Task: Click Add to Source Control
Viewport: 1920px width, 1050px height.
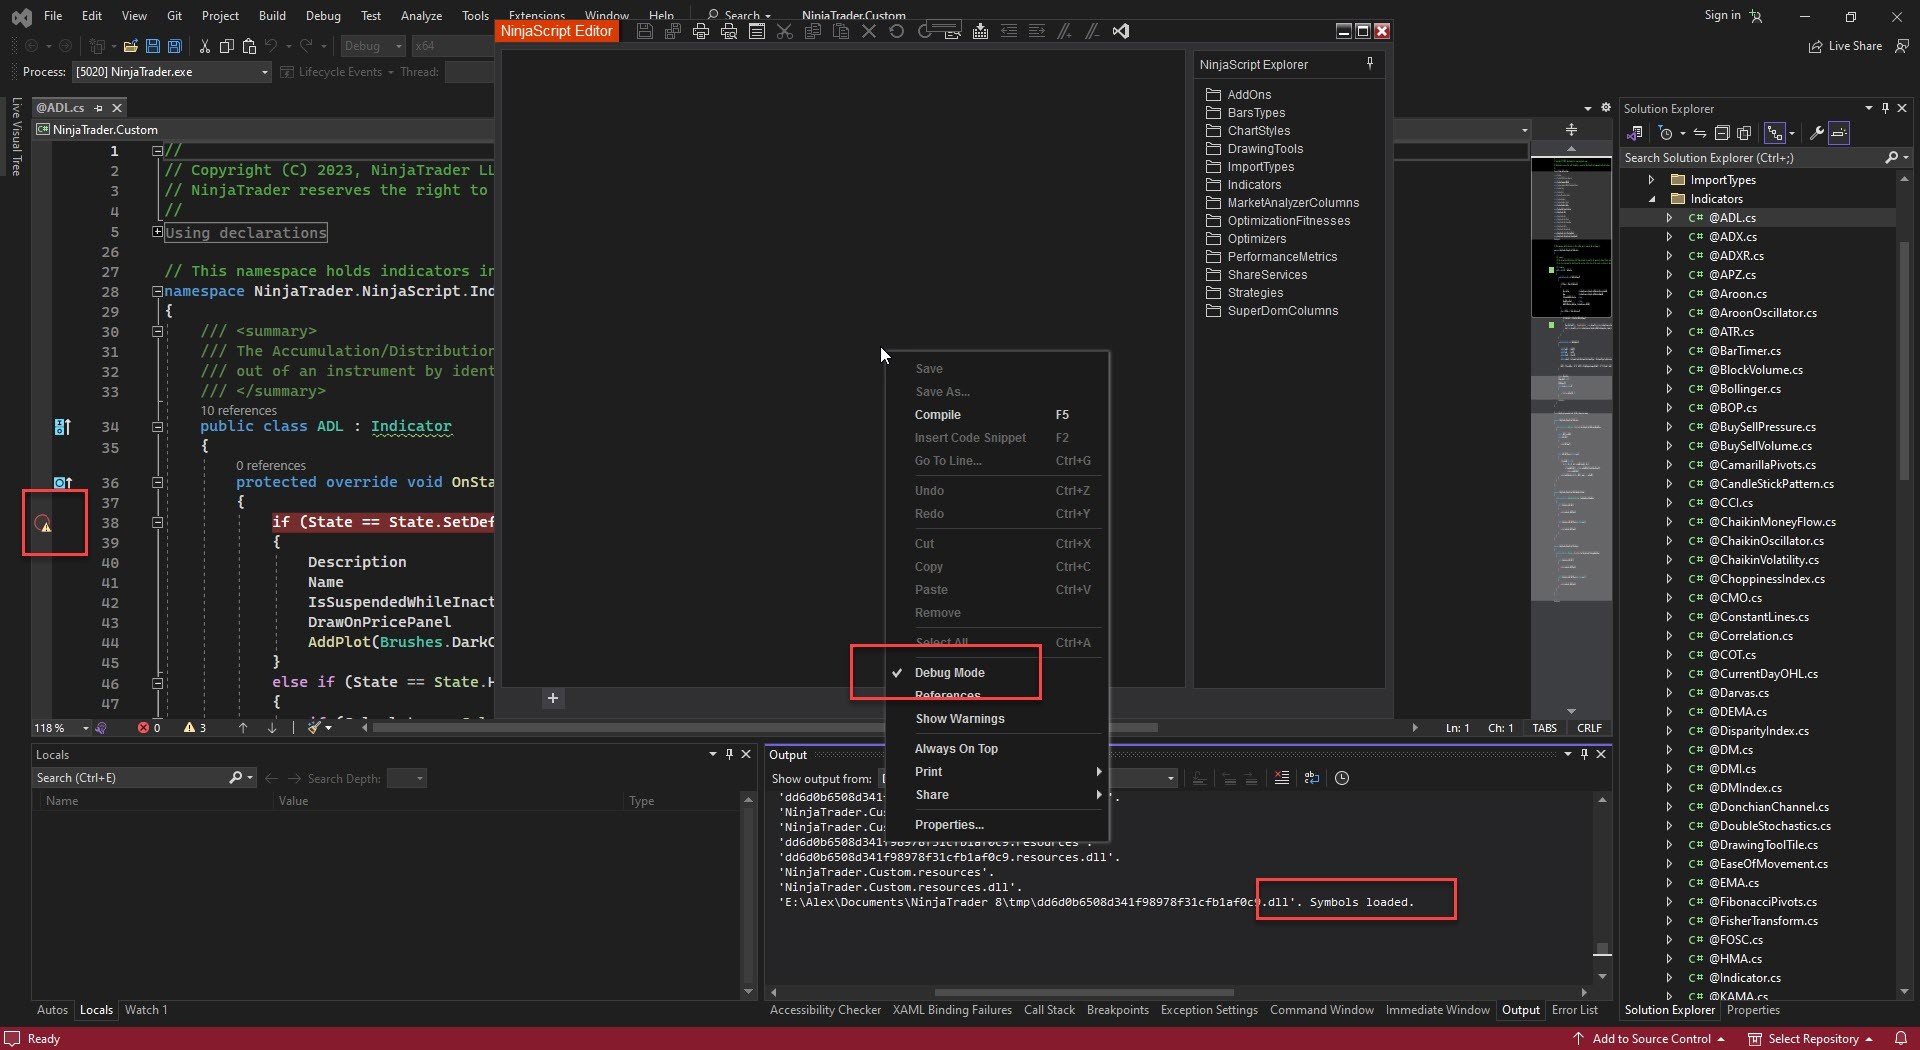Action: point(1651,1039)
